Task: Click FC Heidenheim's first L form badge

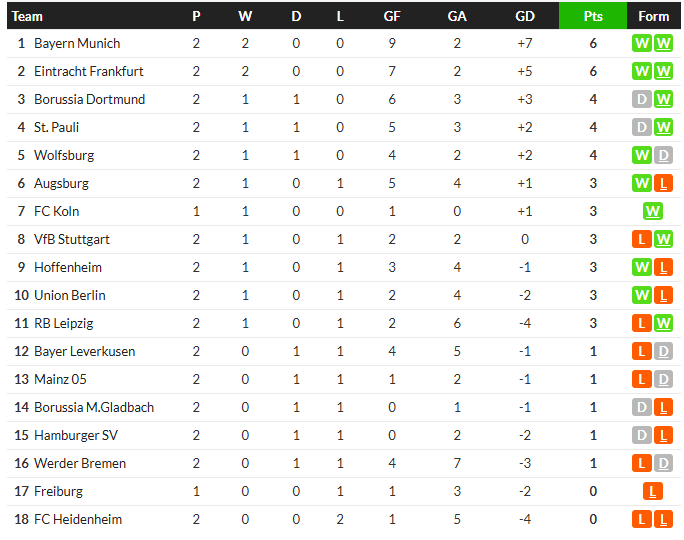Action: coord(642,519)
